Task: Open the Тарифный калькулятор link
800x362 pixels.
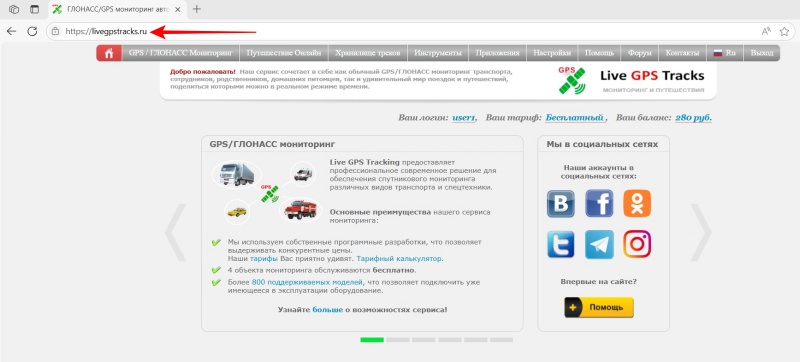Action: pyautogui.click(x=399, y=259)
